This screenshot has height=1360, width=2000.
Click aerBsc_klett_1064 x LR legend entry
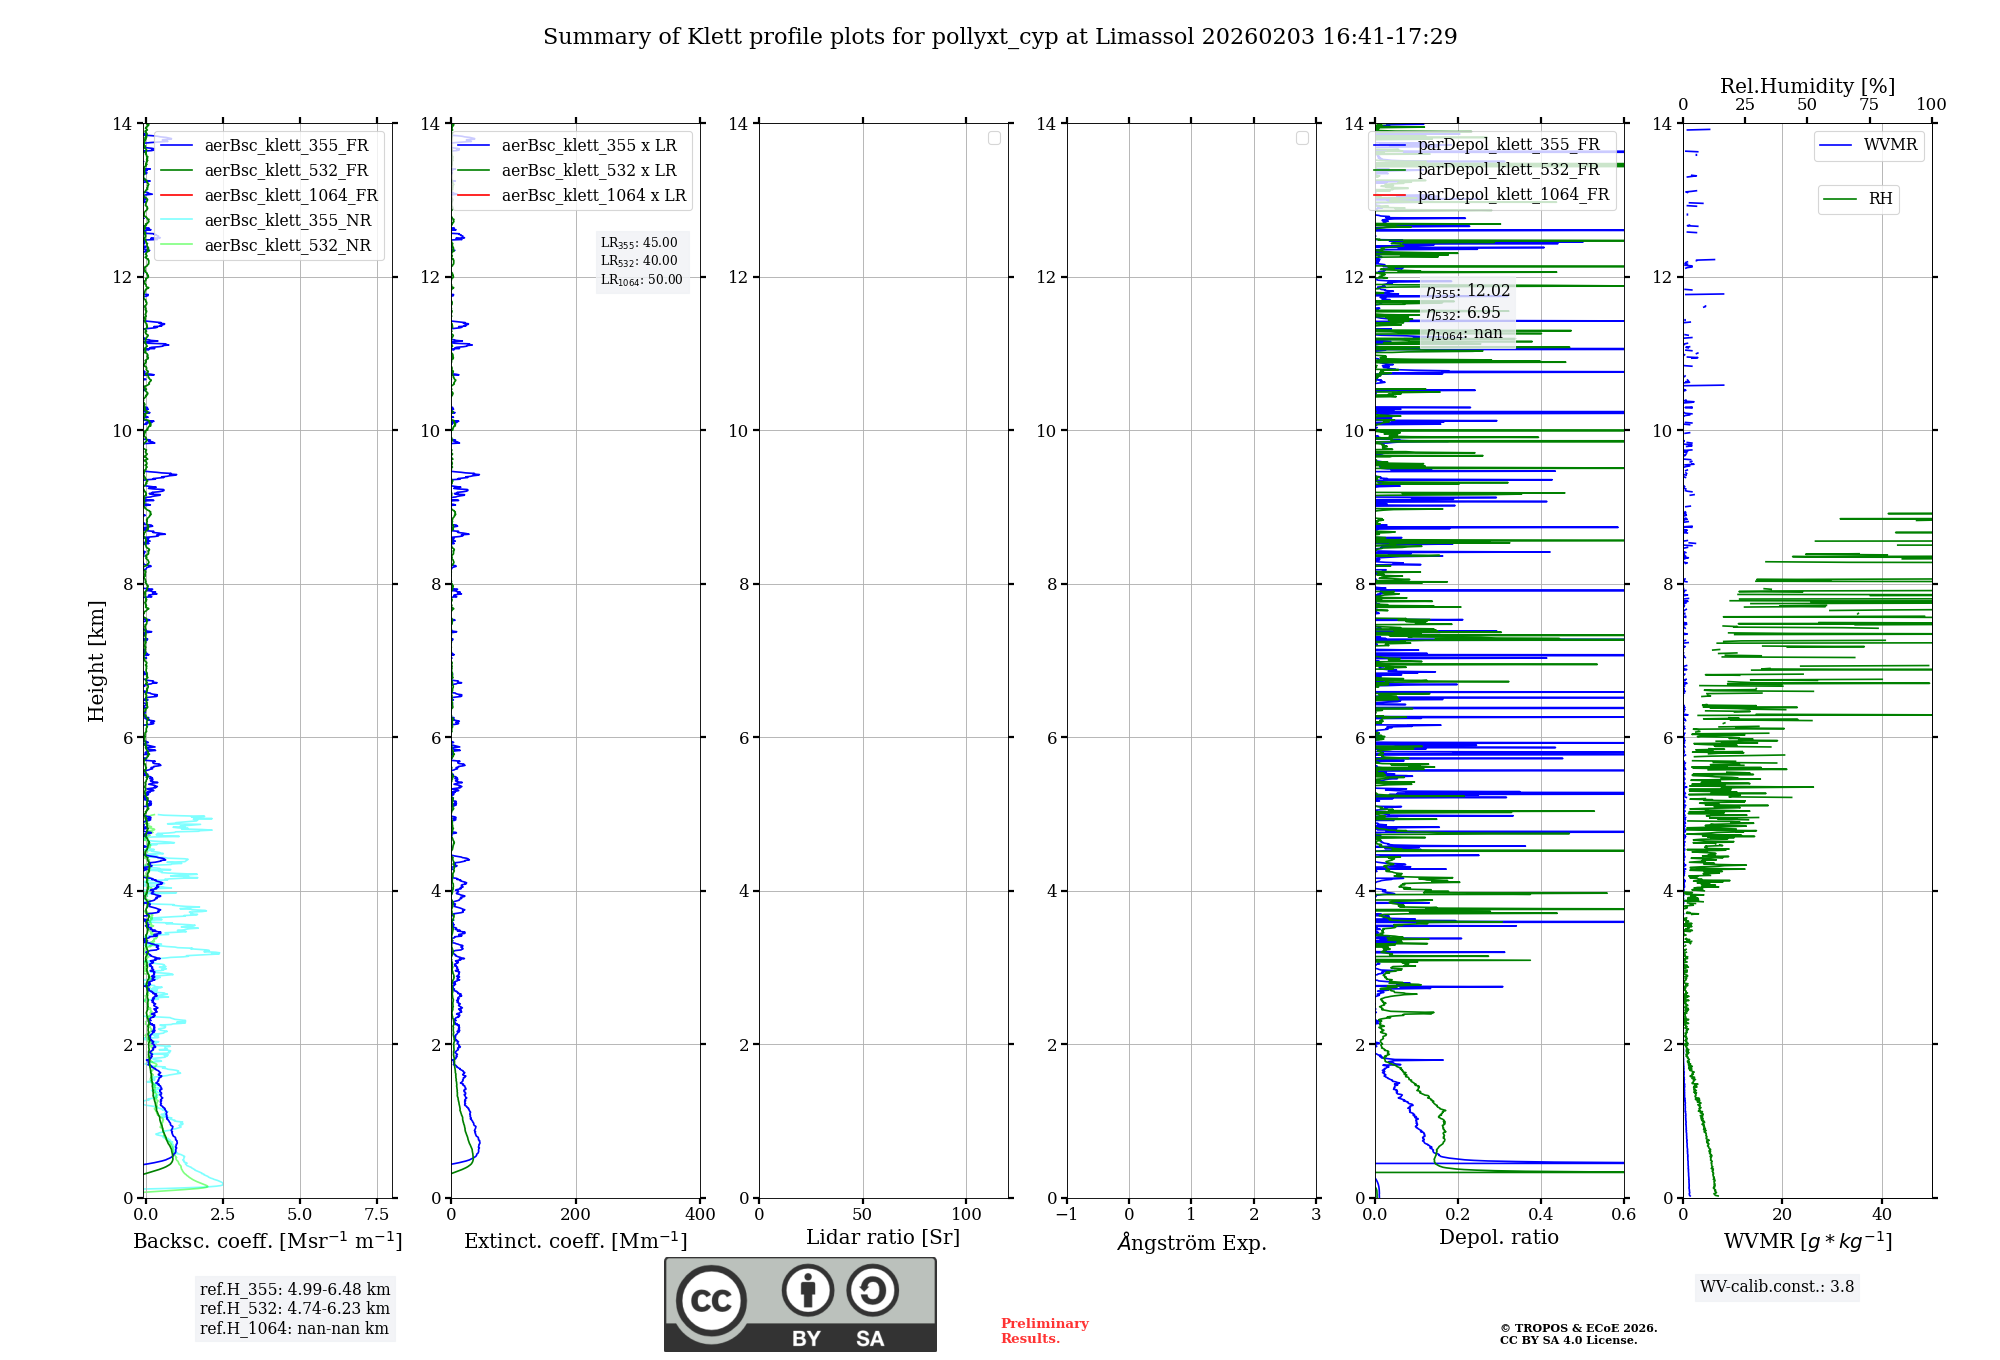coord(593,196)
